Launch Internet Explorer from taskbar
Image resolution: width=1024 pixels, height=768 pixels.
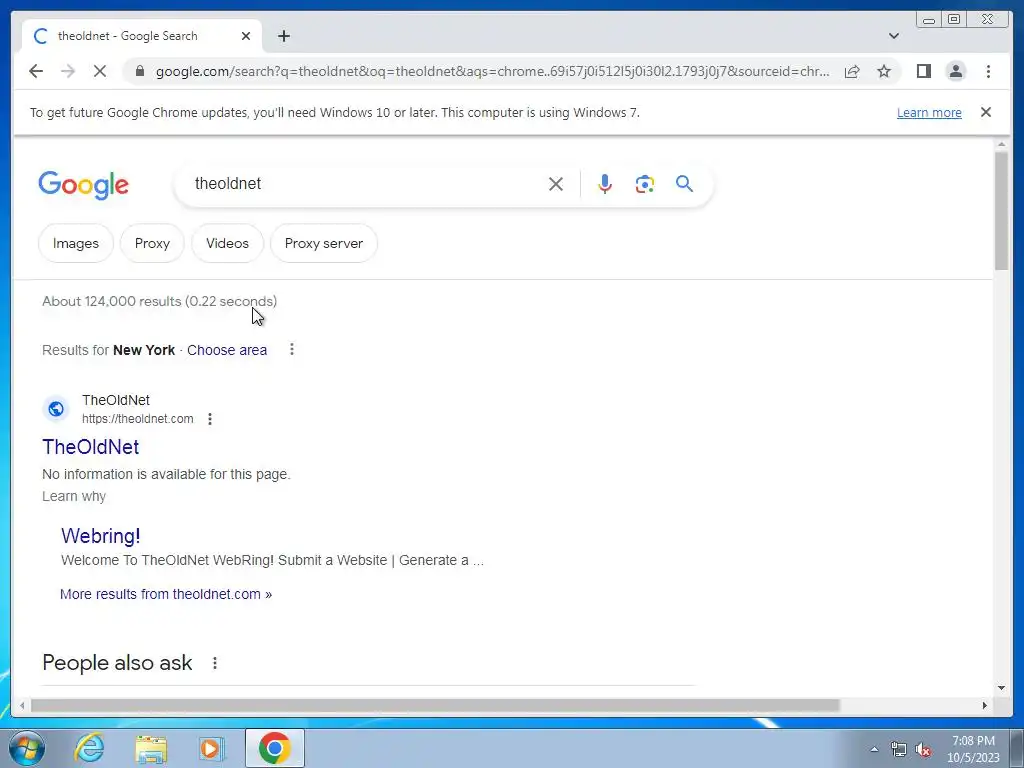[89, 748]
